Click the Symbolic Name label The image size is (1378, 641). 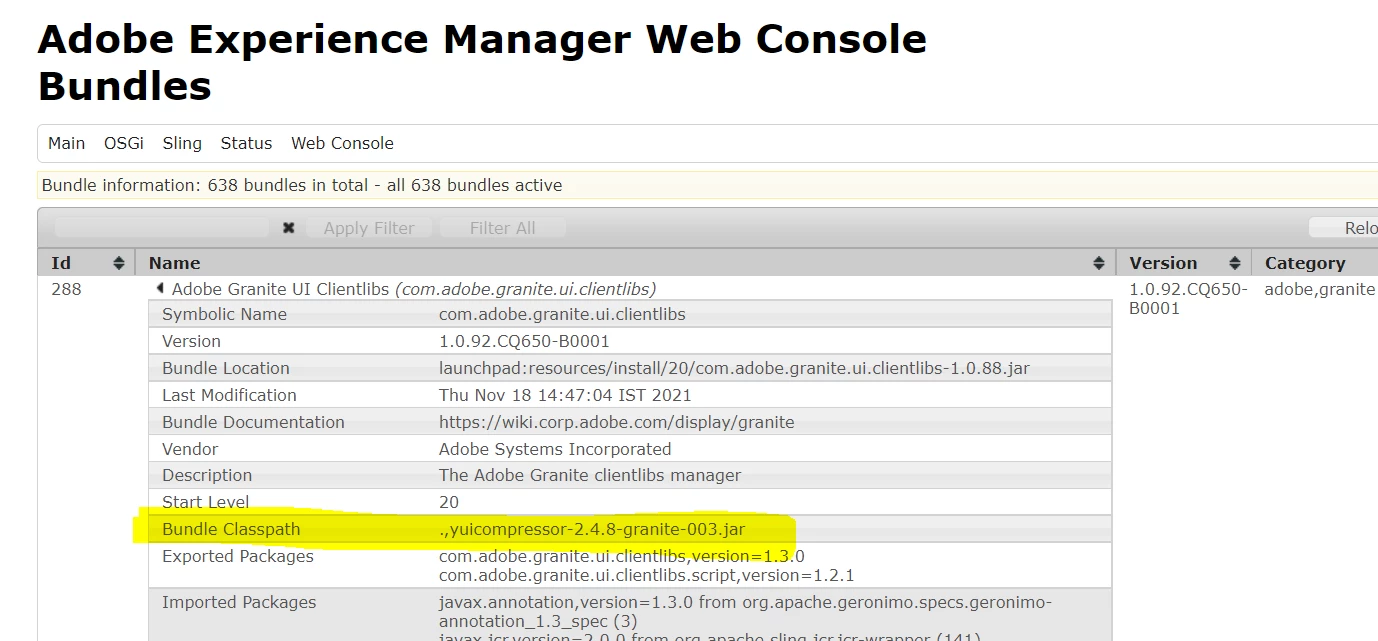(224, 314)
